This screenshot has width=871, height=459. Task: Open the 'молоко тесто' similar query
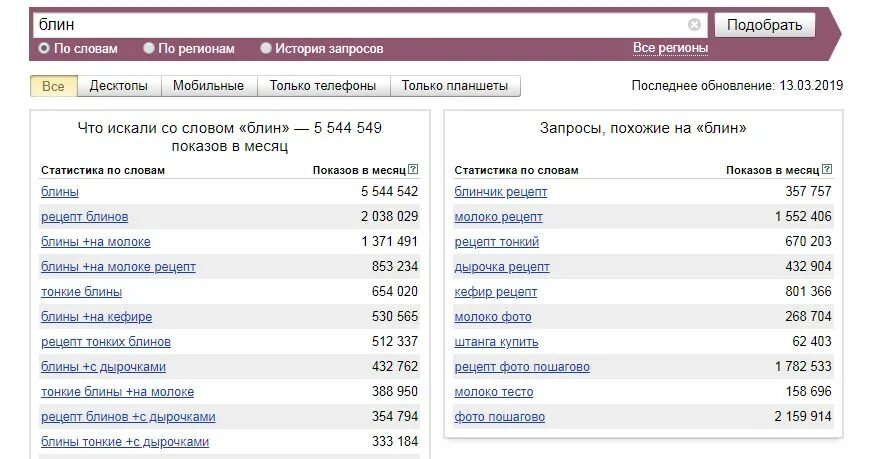494,392
